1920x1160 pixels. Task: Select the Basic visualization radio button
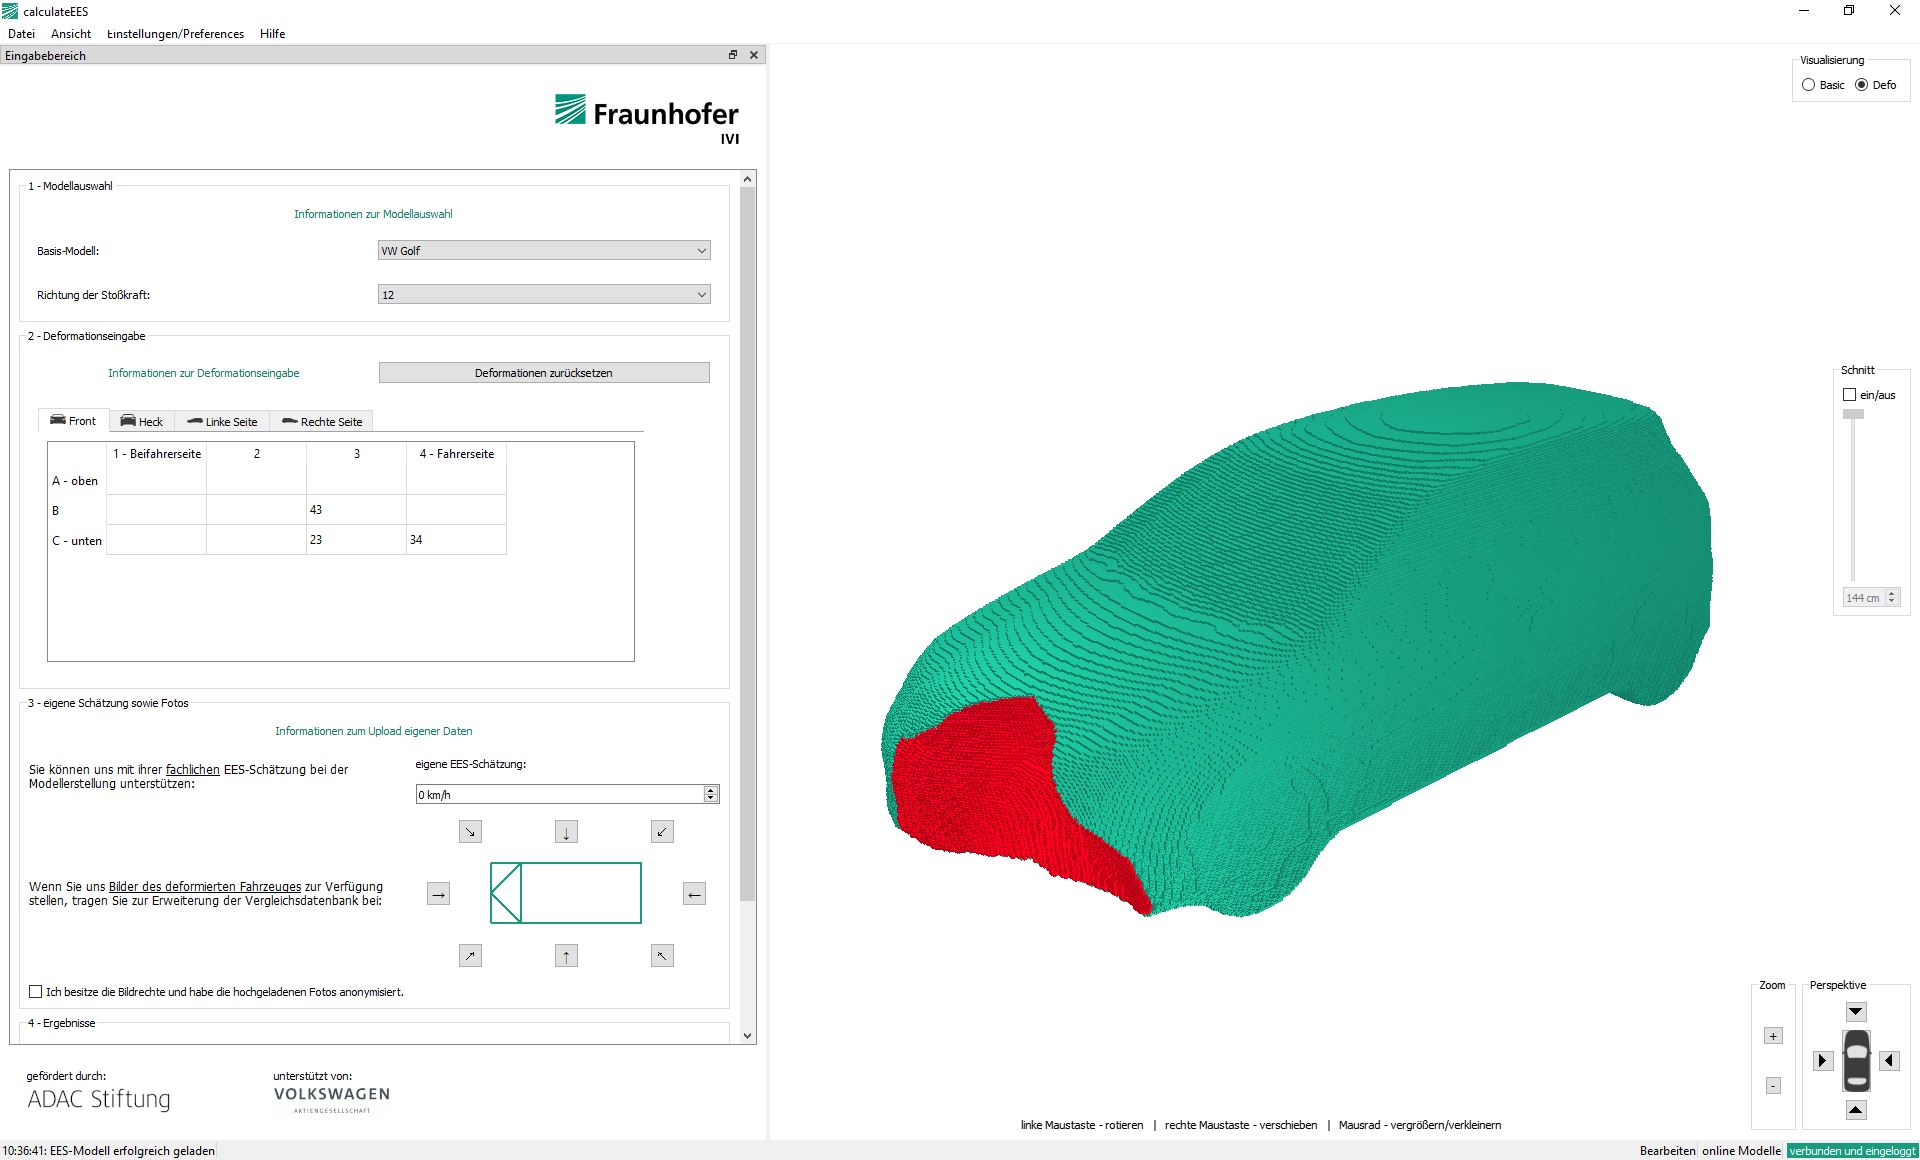[1808, 85]
